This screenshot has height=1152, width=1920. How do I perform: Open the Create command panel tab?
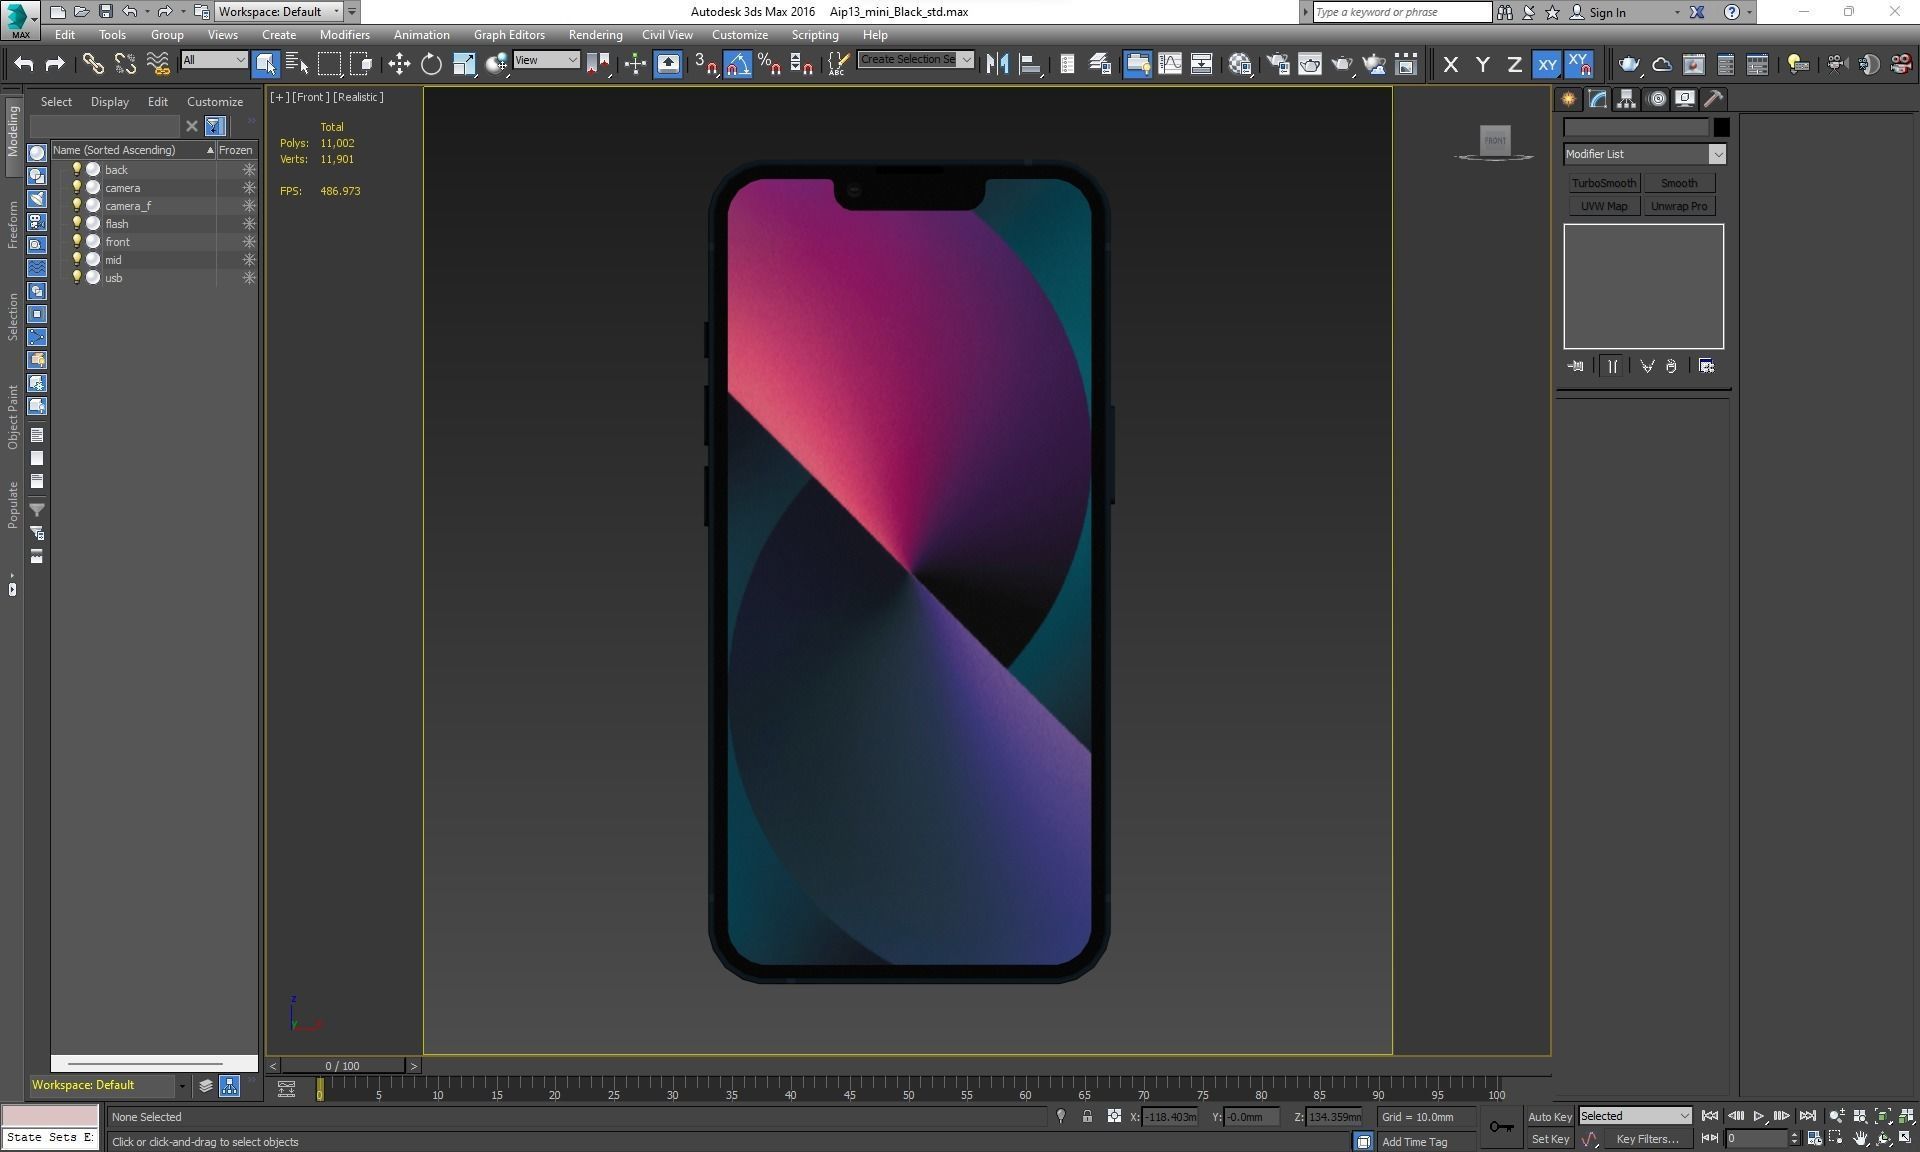(x=1568, y=99)
